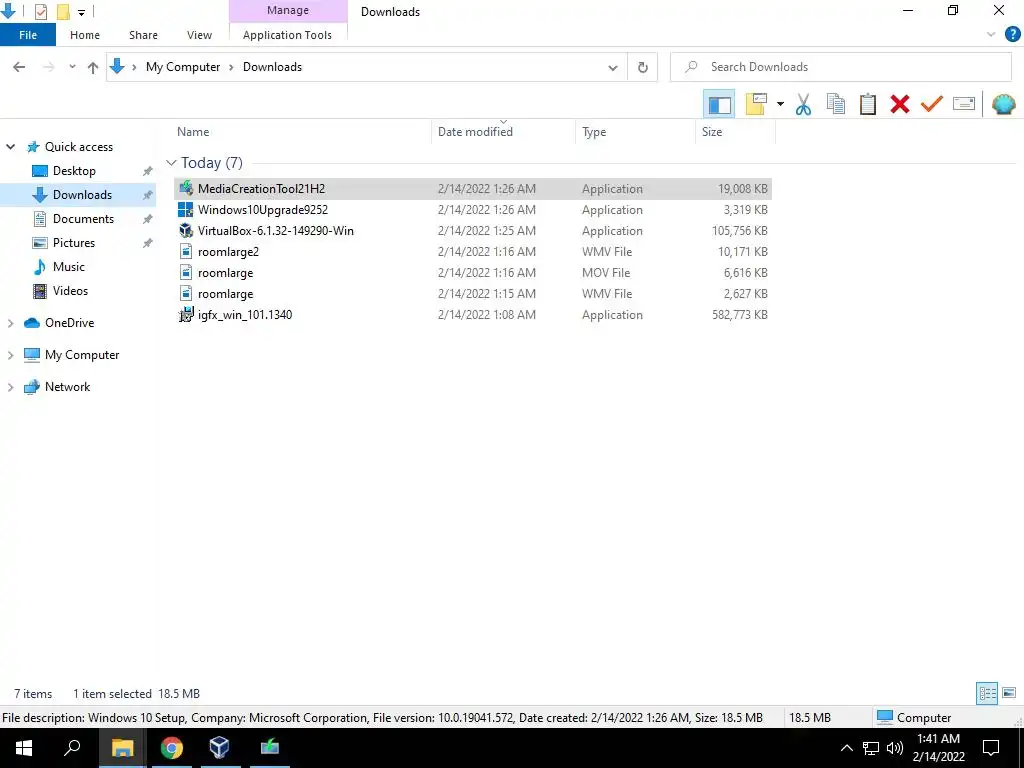Expand the address bar history dropdown
Screen dimensions: 1024x768
613,67
